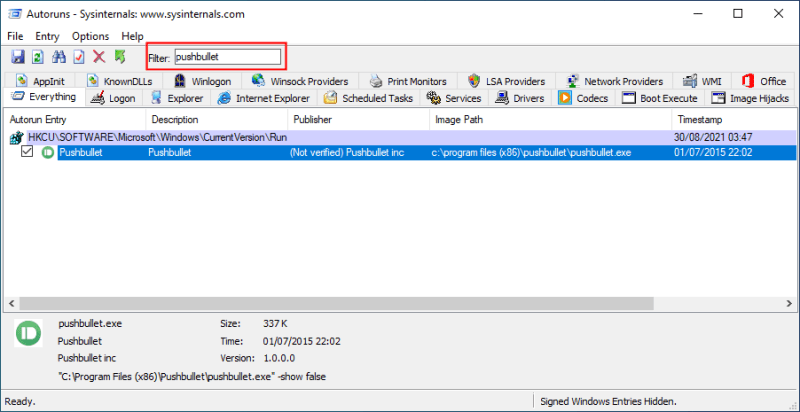This screenshot has height=412, width=800.
Task: Open the Help menu
Action: pyautogui.click(x=133, y=36)
